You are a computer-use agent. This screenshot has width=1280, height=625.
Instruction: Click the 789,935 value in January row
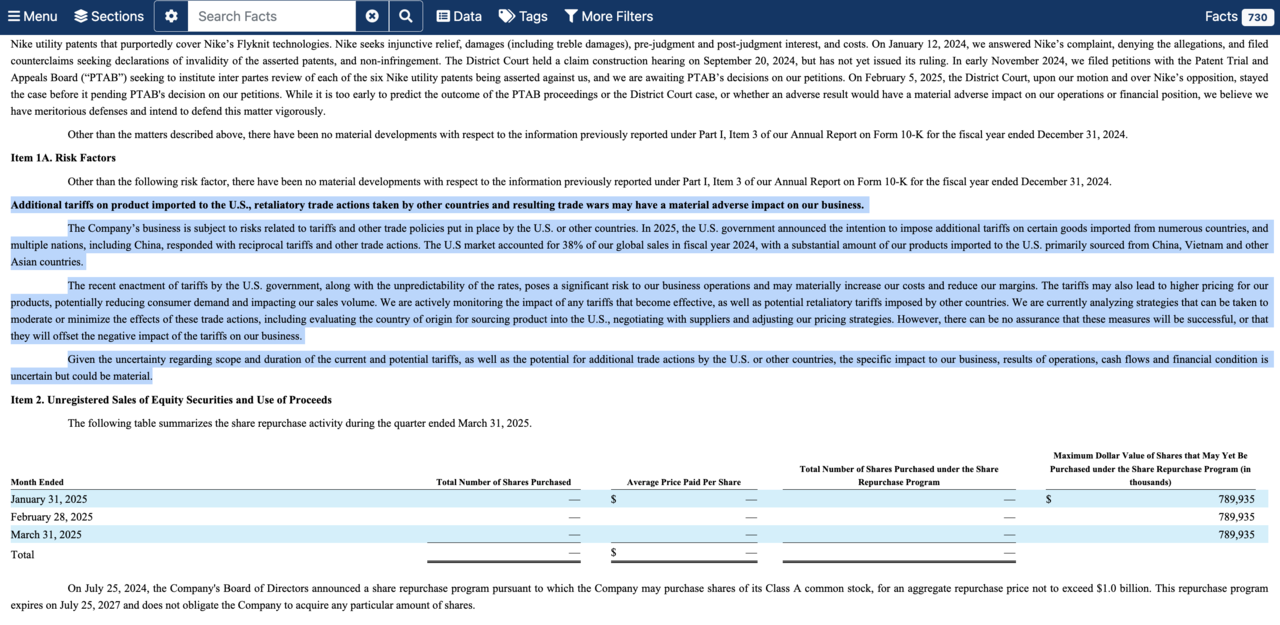[1236, 499]
